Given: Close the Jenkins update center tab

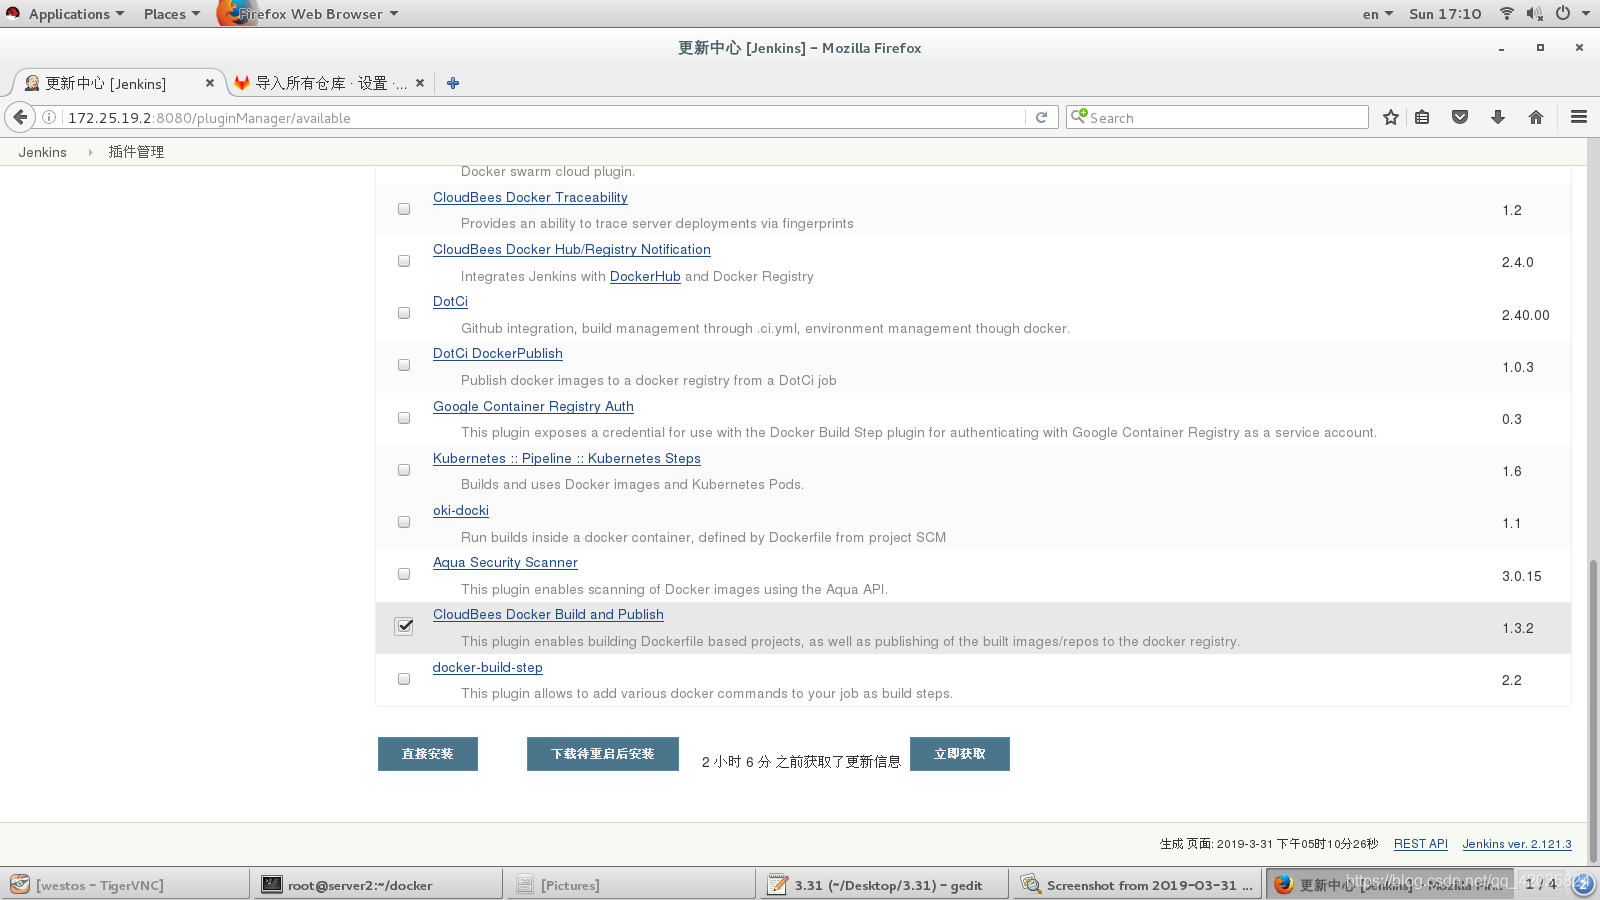Looking at the screenshot, I should tap(210, 83).
